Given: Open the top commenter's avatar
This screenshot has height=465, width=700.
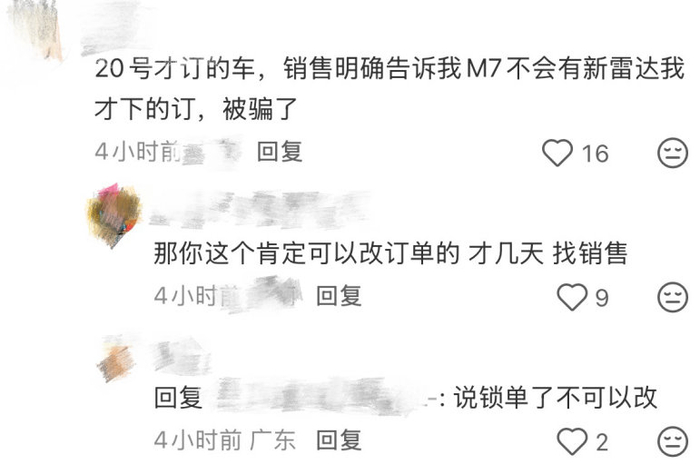Looking at the screenshot, I should click(36, 29).
